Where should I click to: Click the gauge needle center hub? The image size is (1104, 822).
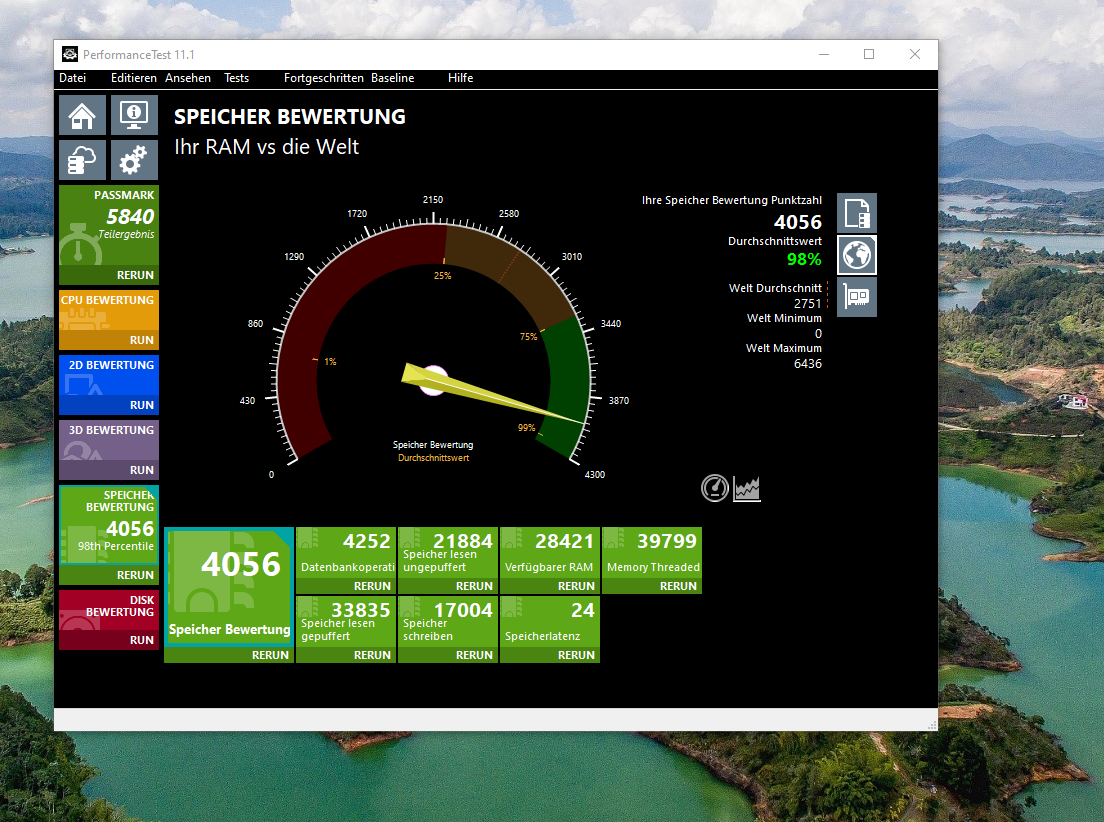click(x=432, y=380)
